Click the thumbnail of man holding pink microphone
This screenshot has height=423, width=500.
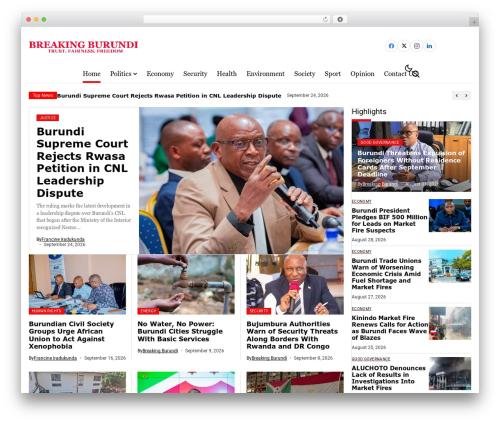295,284
